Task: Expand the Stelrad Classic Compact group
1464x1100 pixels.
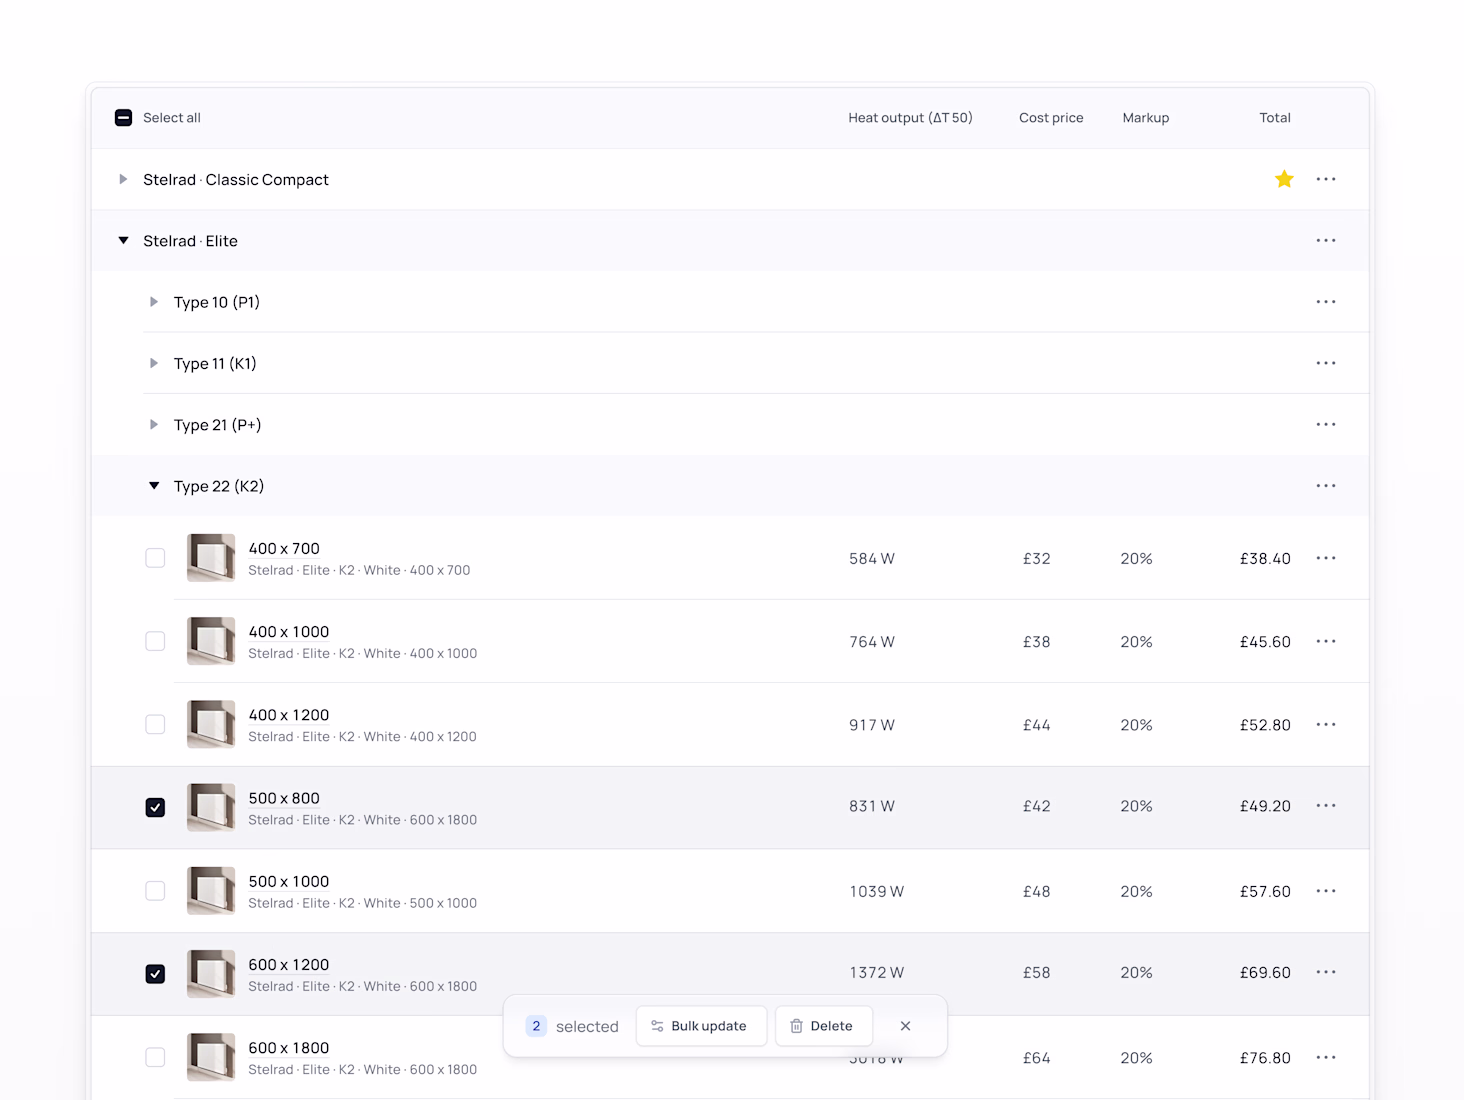Action: tap(123, 180)
